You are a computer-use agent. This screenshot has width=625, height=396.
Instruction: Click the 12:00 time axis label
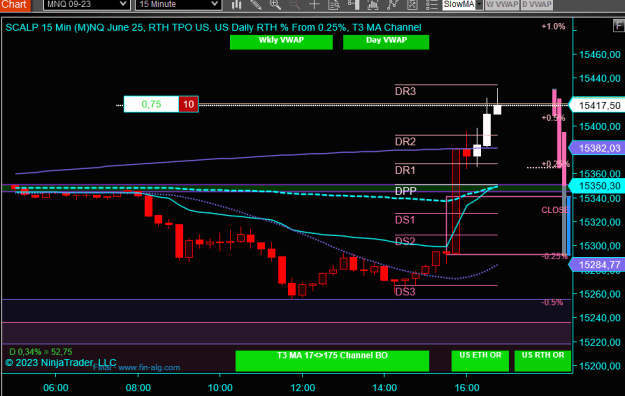click(303, 388)
